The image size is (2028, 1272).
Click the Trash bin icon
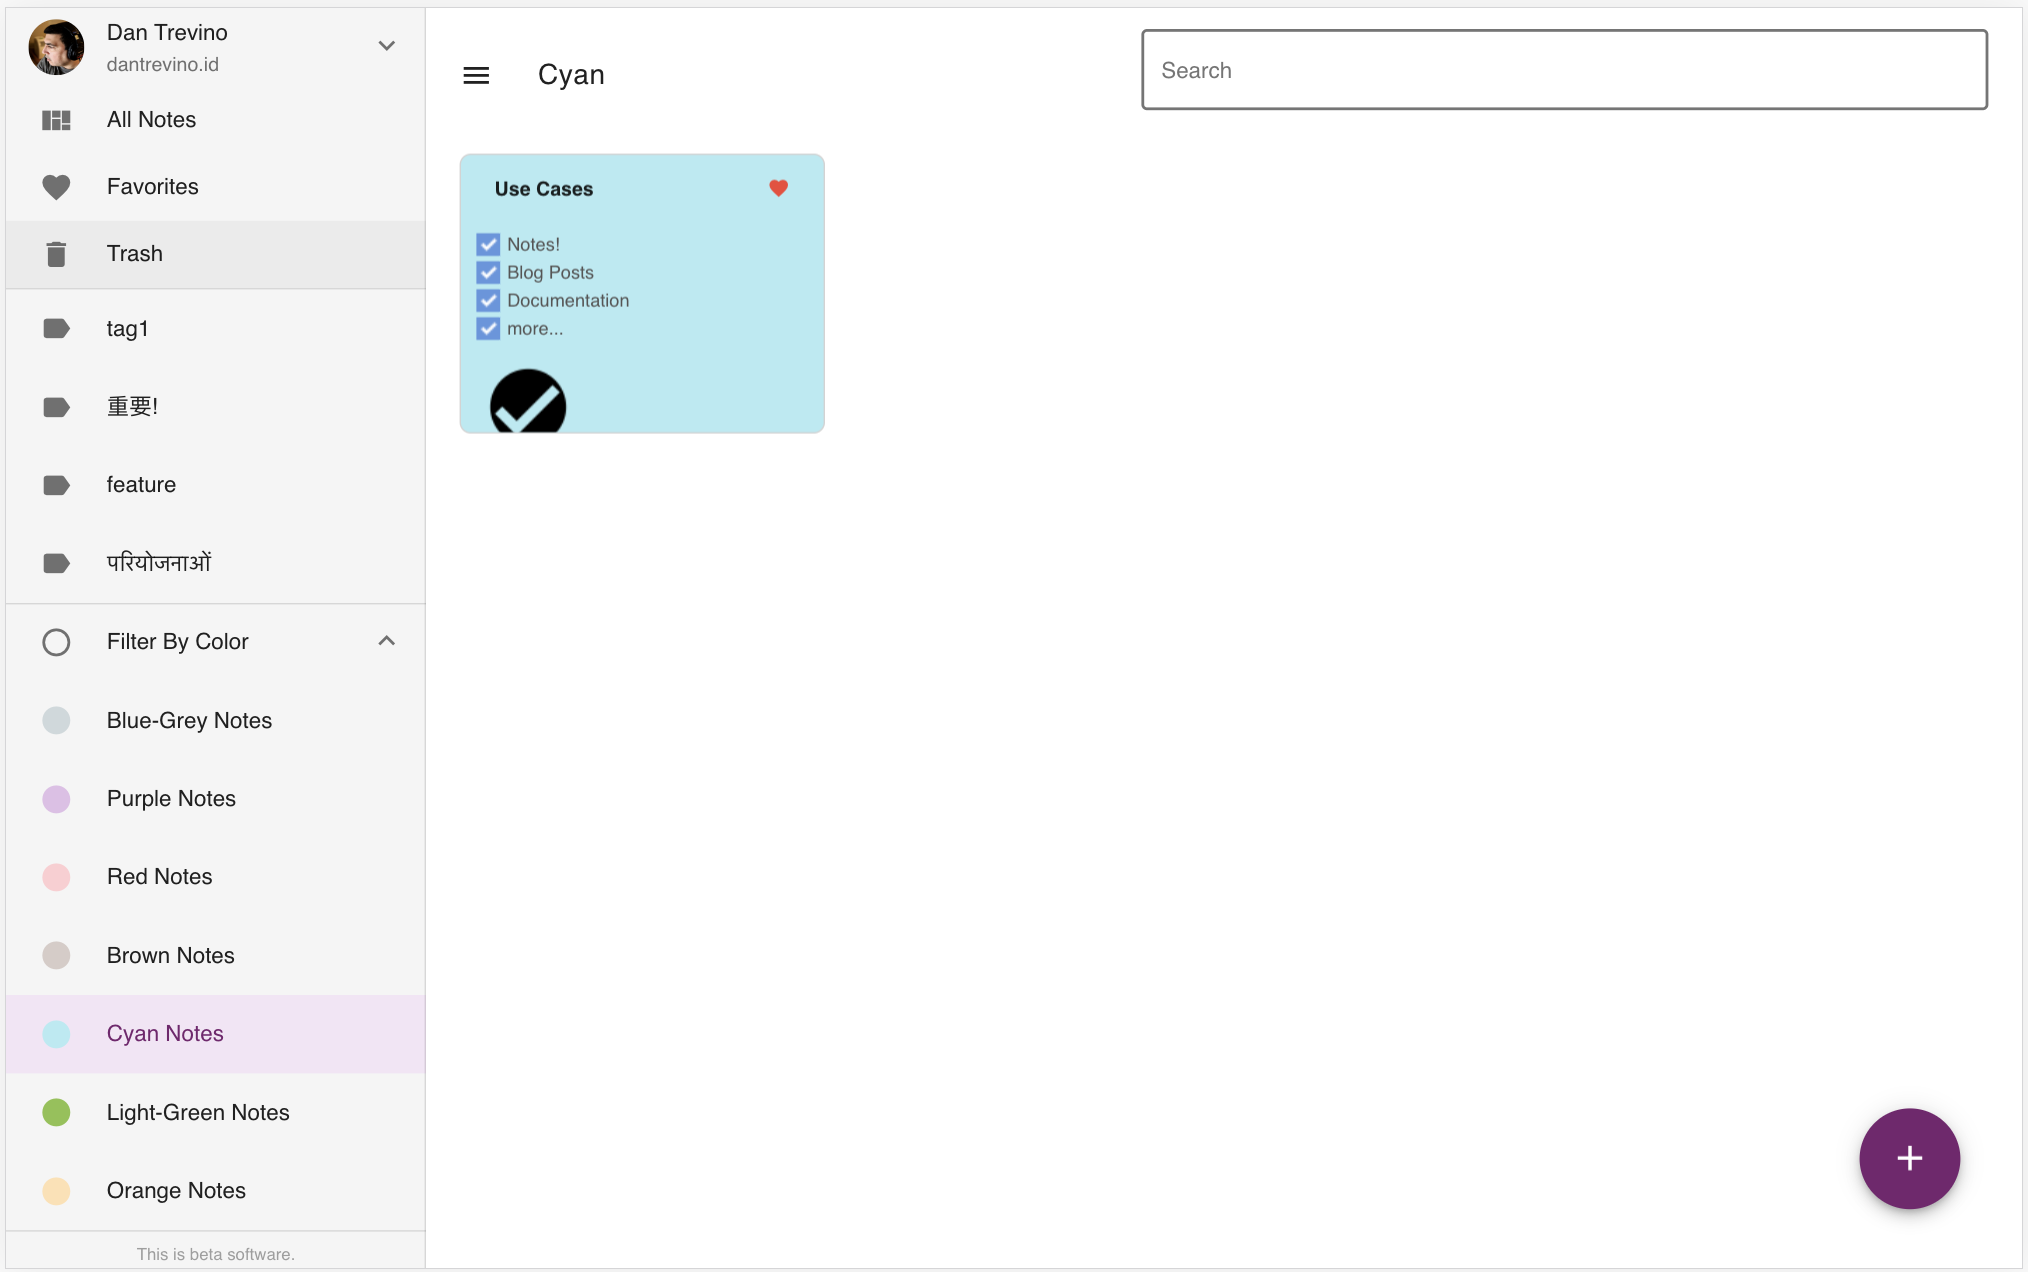[x=56, y=254]
